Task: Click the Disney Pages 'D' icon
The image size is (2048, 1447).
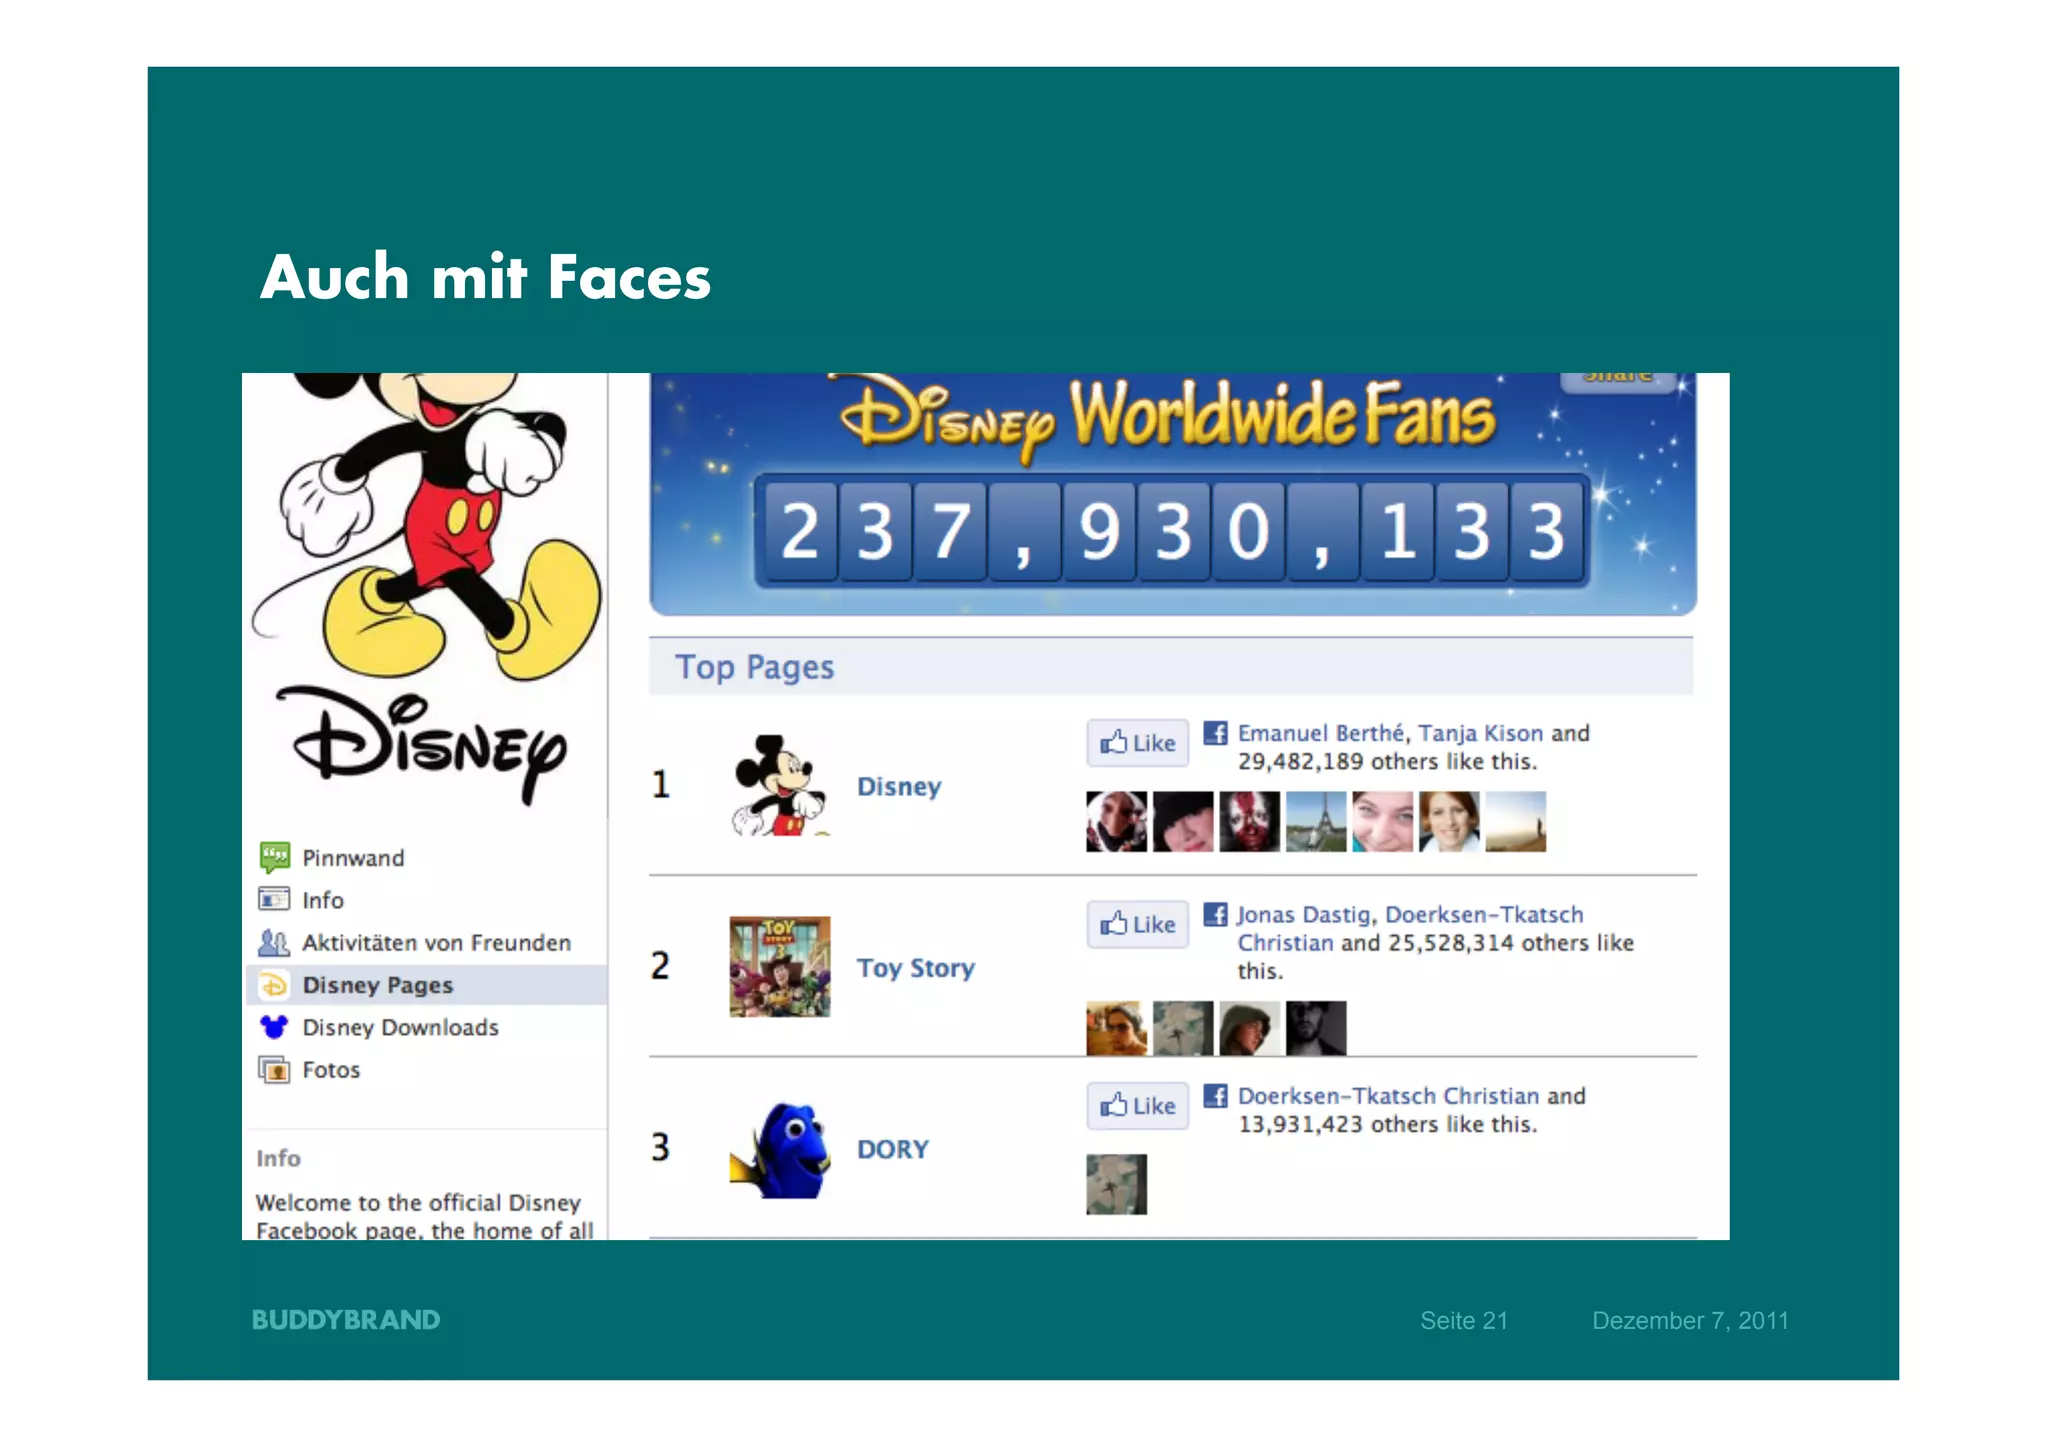Action: point(274,985)
